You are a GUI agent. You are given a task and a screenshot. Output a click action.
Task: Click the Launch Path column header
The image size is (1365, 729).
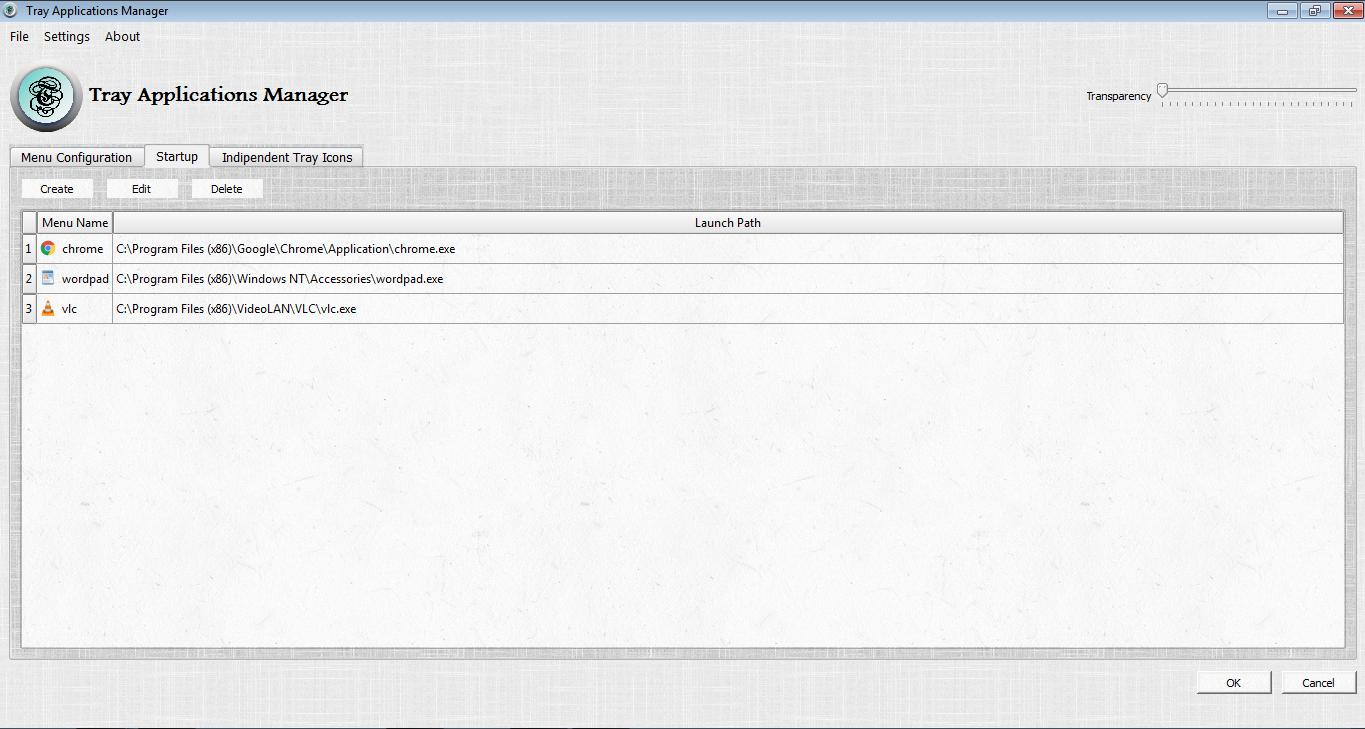point(728,222)
